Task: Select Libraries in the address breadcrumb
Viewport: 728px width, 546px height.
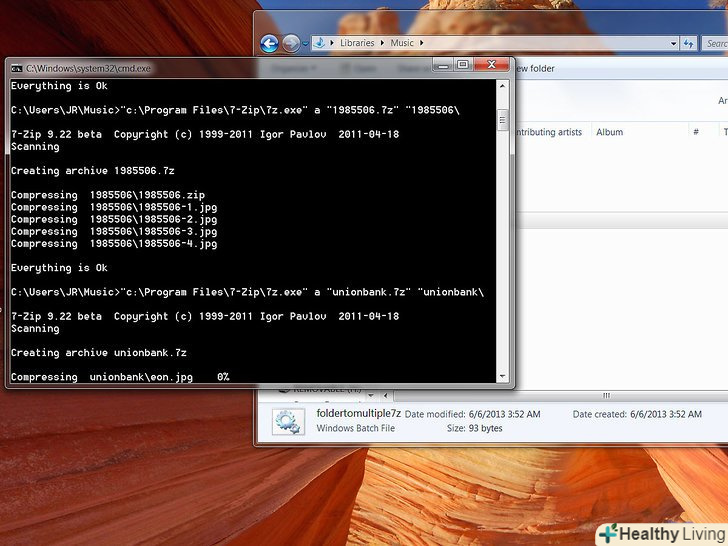Action: coord(356,43)
